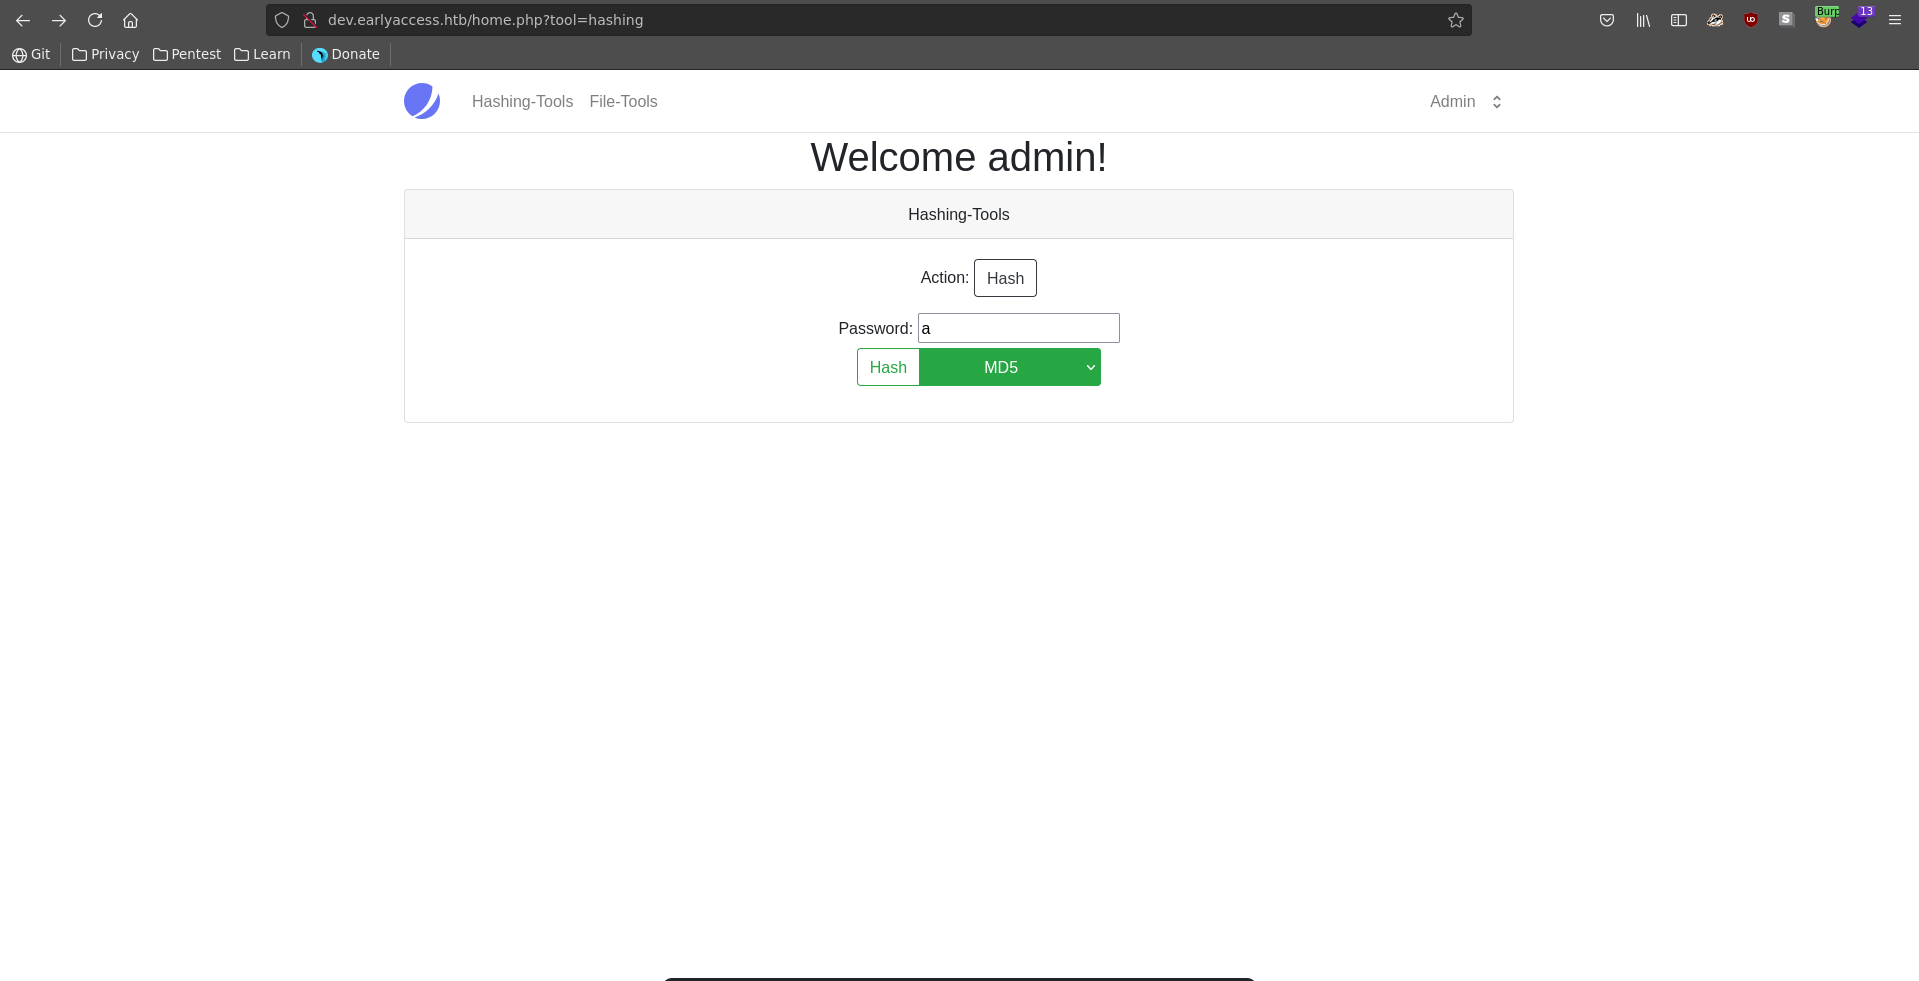
Task: Click the site logo in navbar
Action: (422, 101)
